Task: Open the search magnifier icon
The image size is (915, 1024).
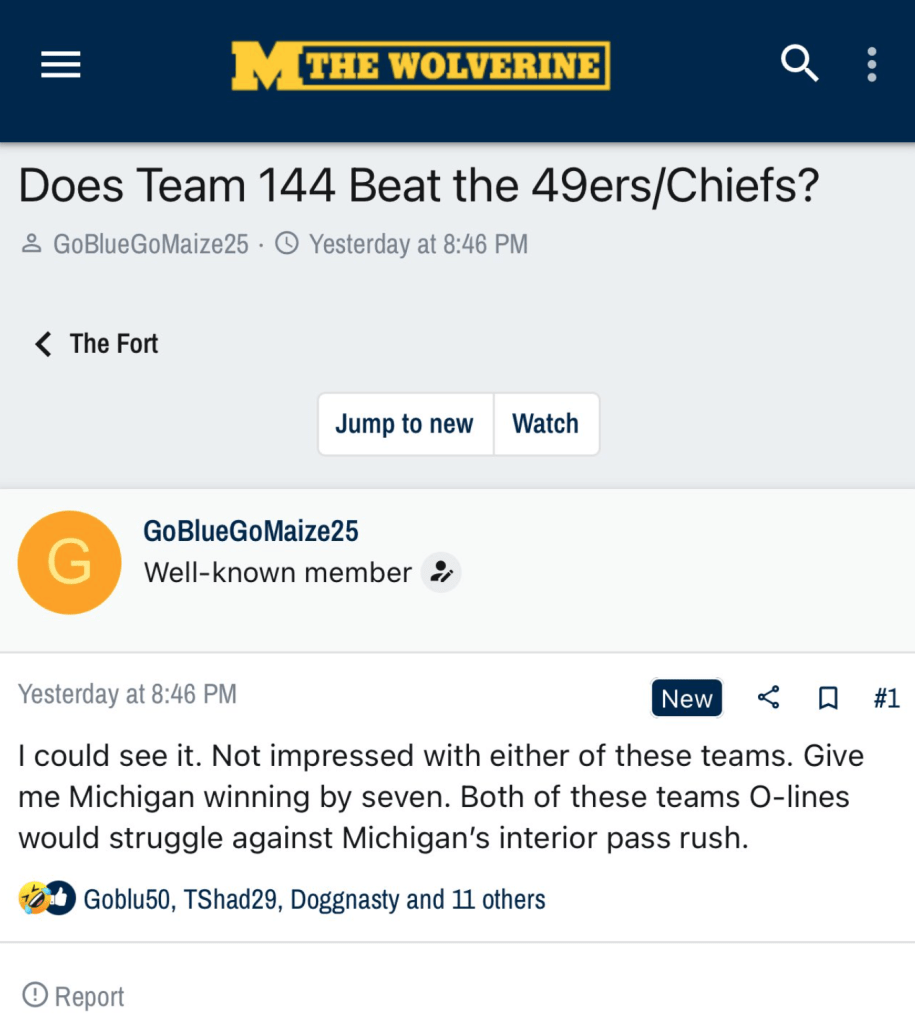Action: point(799,65)
